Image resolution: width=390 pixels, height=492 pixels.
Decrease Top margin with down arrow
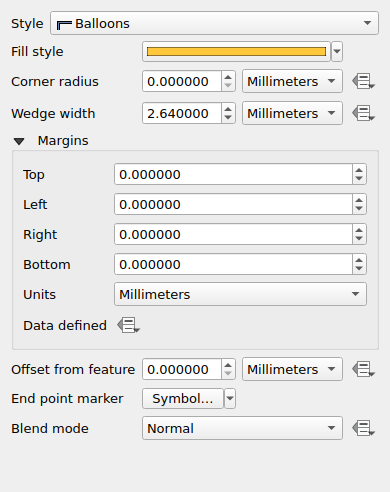(x=359, y=179)
